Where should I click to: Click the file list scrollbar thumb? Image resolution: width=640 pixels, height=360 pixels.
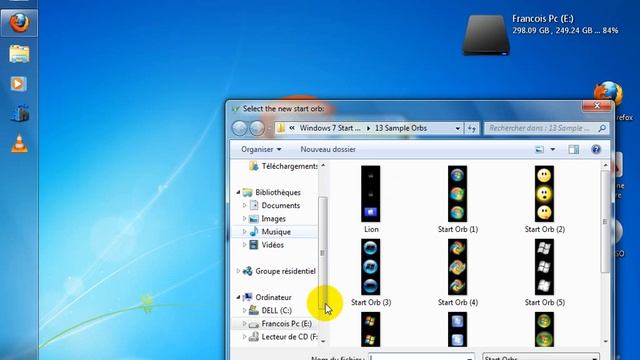point(605,222)
